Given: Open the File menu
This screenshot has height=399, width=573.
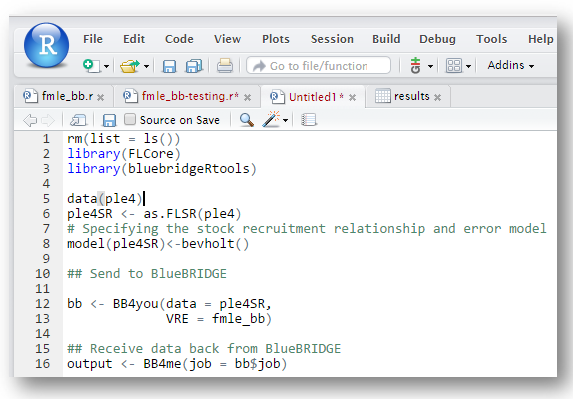Looking at the screenshot, I should point(93,39).
